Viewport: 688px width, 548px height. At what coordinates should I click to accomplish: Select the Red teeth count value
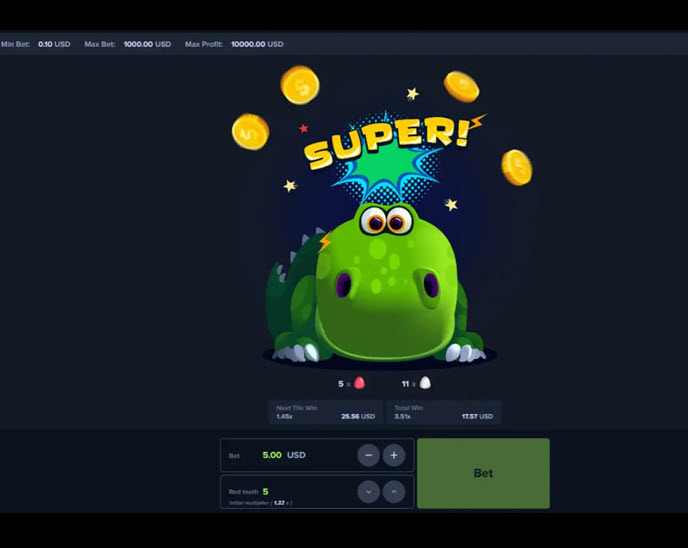point(265,491)
